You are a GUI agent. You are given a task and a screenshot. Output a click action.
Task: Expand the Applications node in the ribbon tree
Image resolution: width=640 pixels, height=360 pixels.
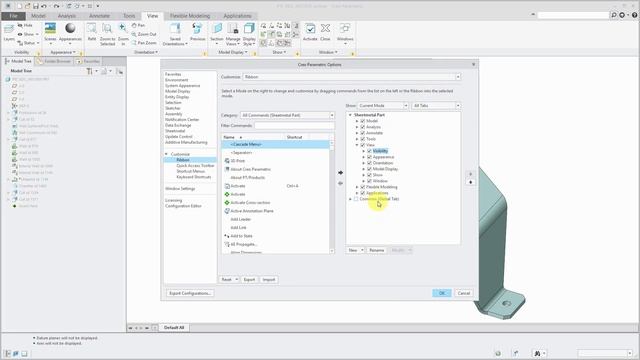(x=357, y=193)
